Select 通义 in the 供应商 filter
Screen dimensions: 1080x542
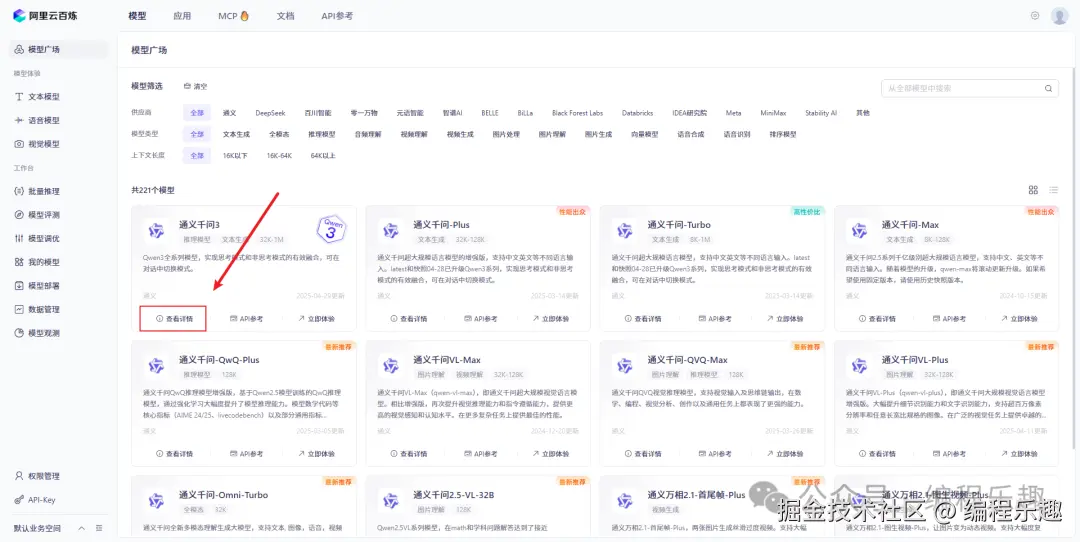(x=229, y=113)
